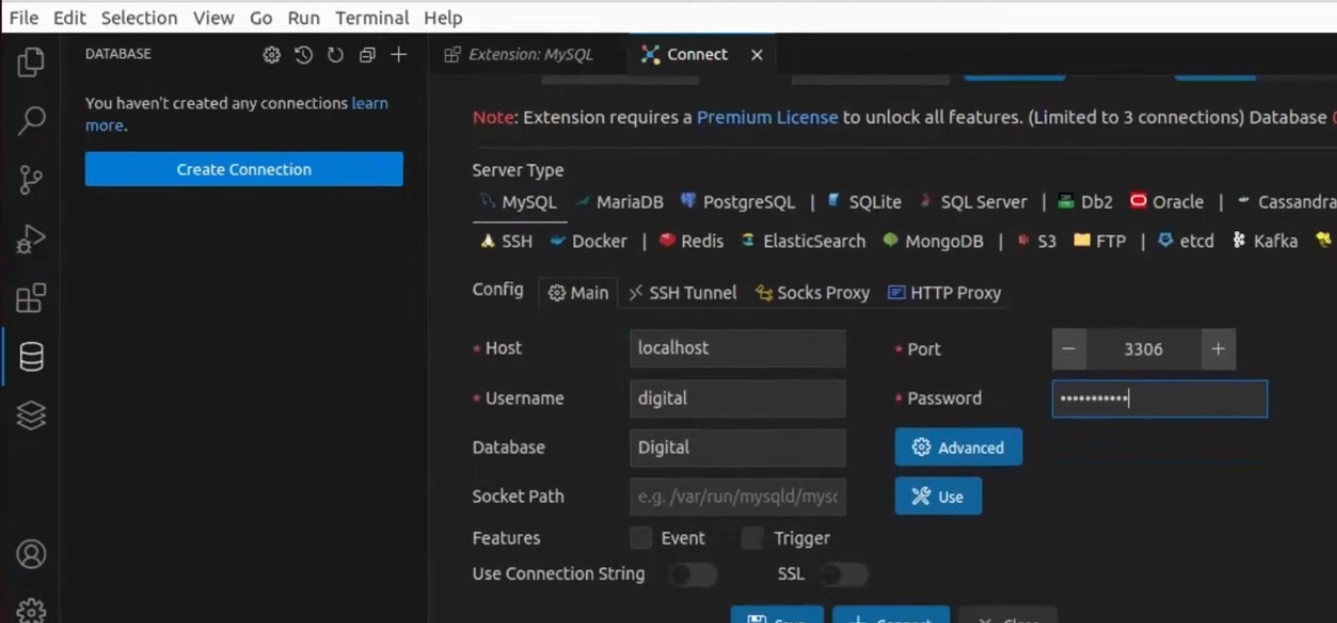1337x623 pixels.
Task: Switch to SSH Tunnel config tab
Action: pos(683,293)
